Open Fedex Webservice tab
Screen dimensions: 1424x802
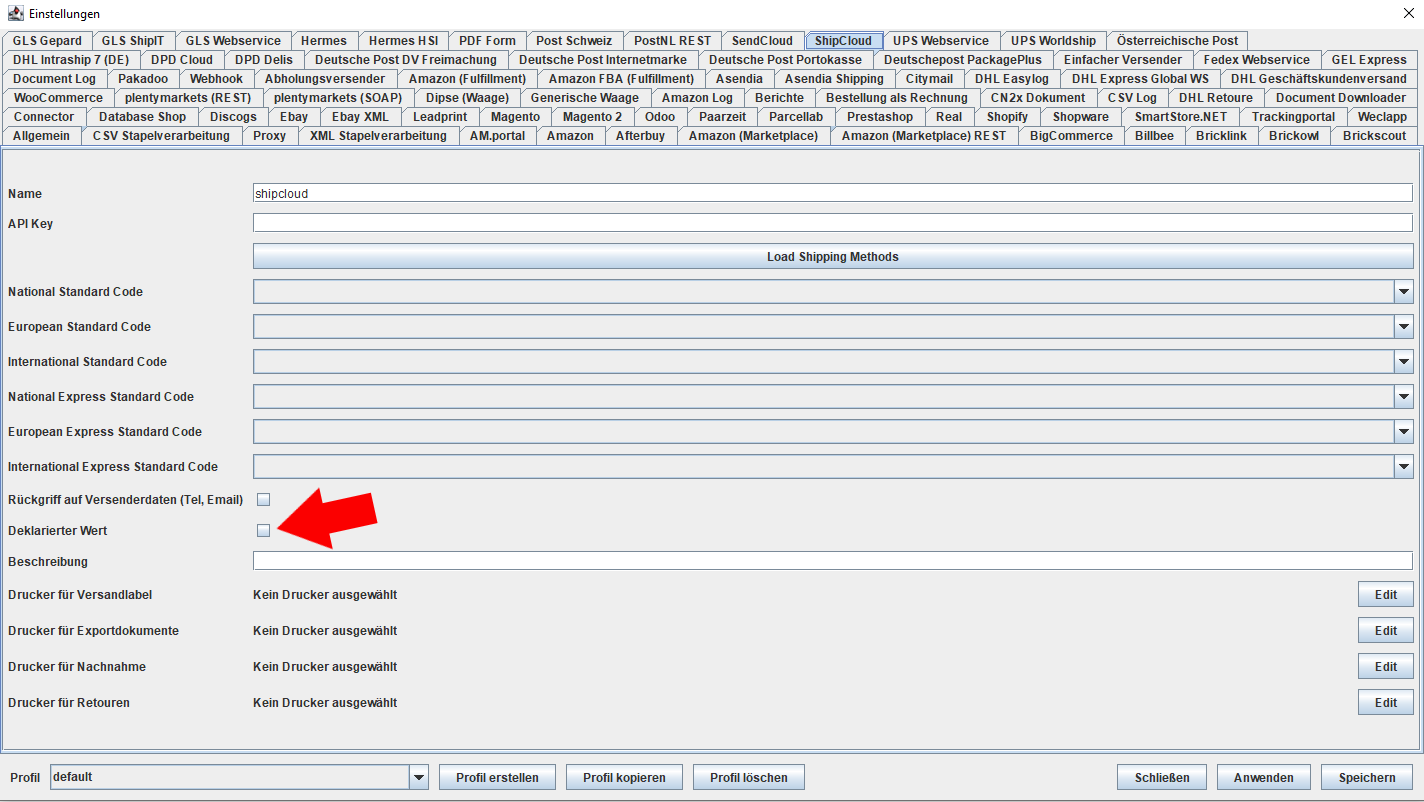pyautogui.click(x=1256, y=60)
